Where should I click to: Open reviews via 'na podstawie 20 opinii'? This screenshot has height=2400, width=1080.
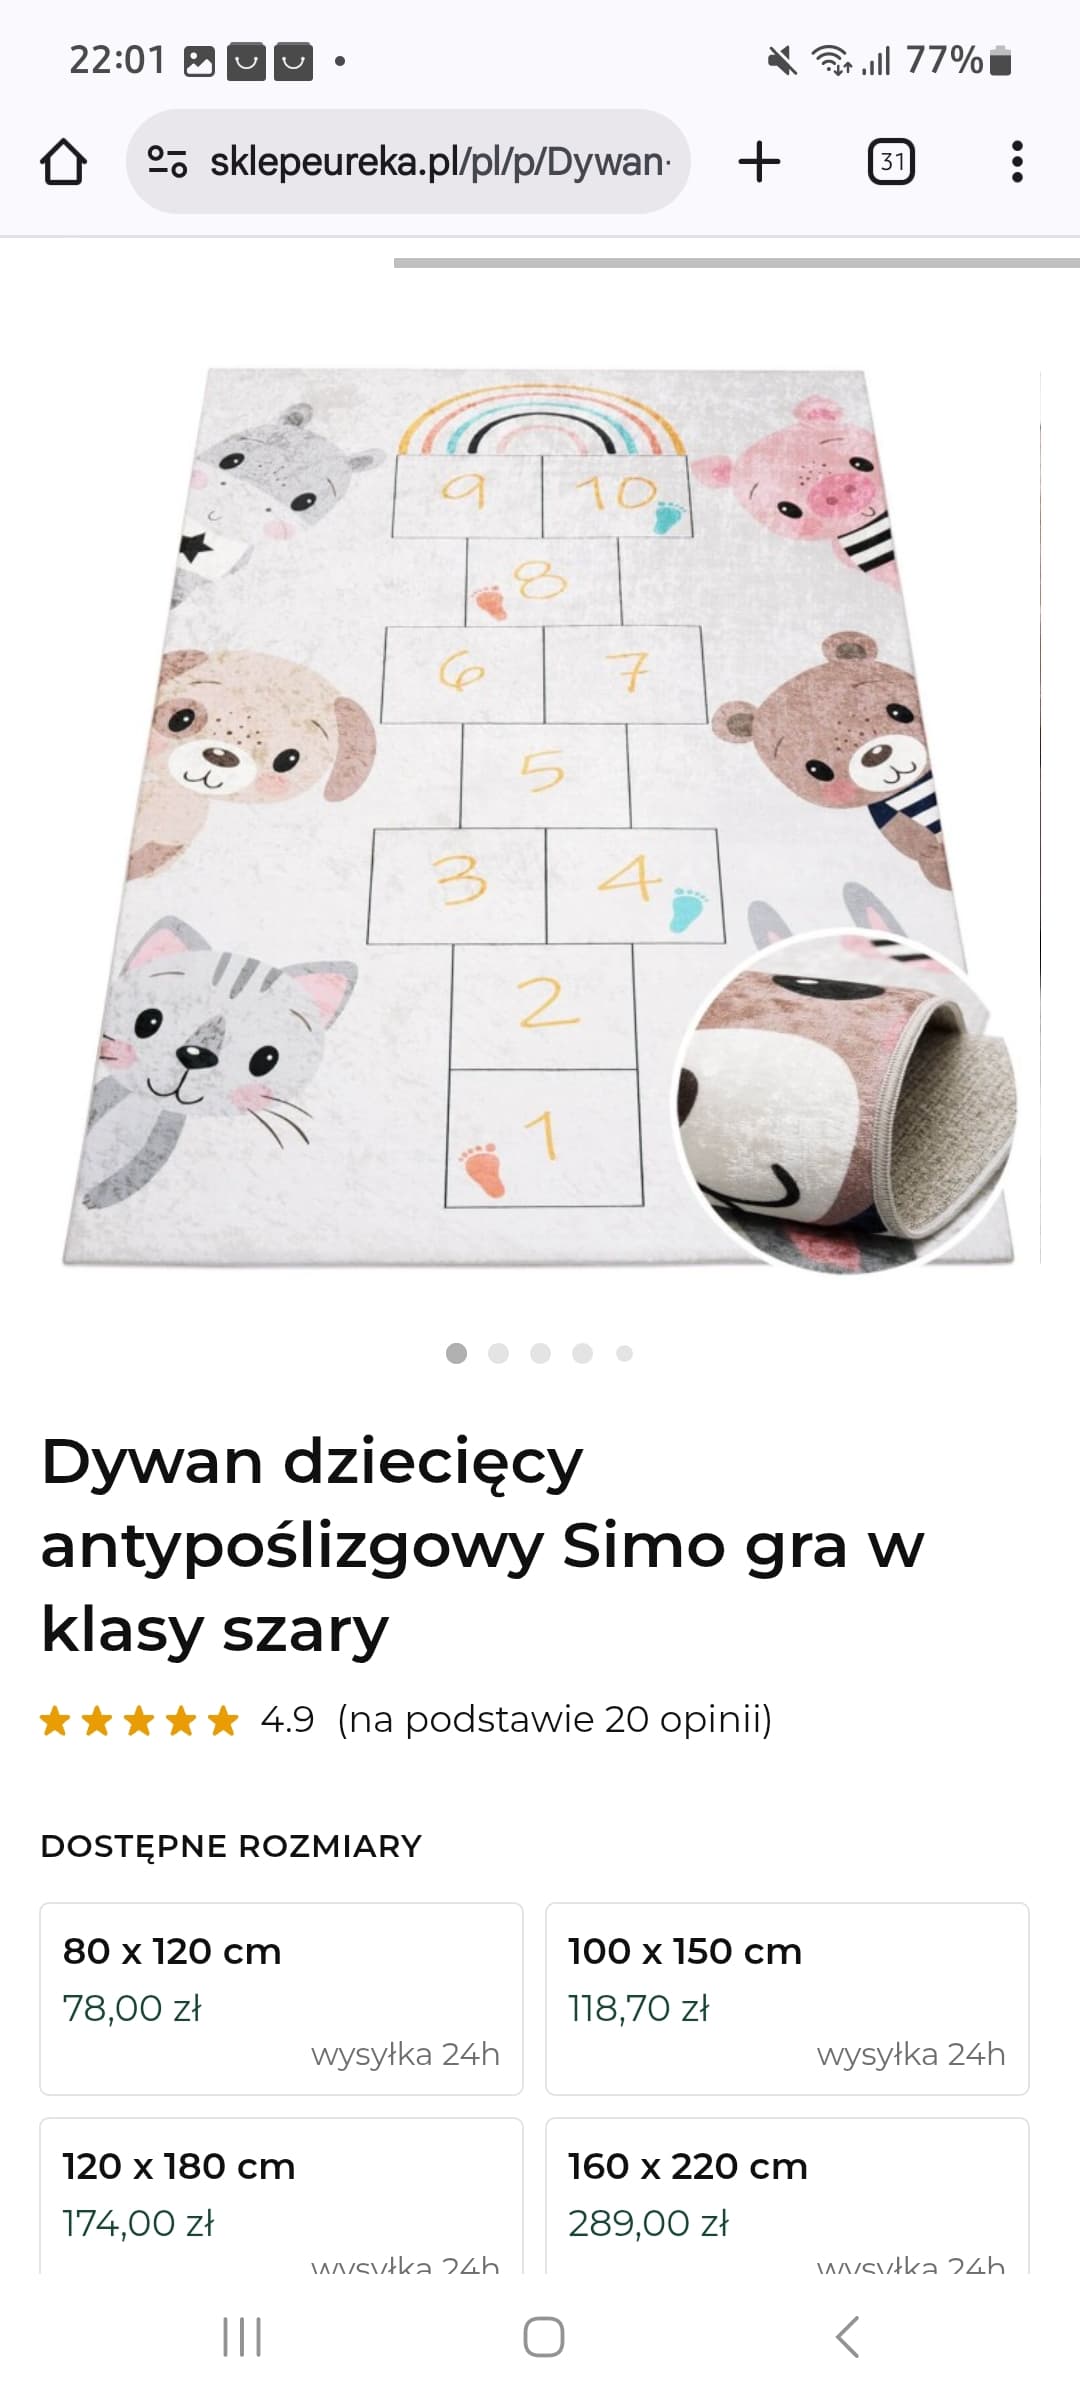pyautogui.click(x=555, y=1719)
